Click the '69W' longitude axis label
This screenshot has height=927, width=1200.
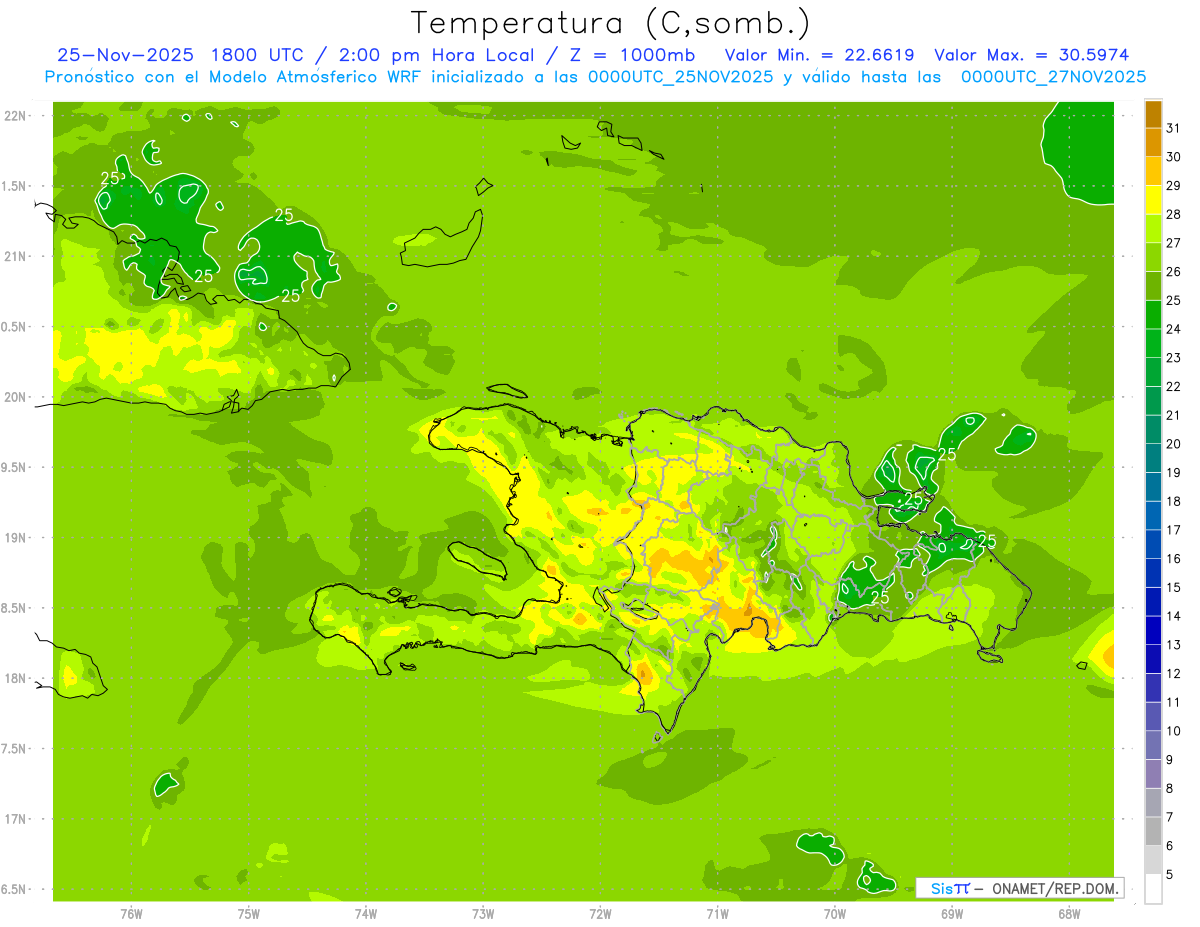(952, 914)
